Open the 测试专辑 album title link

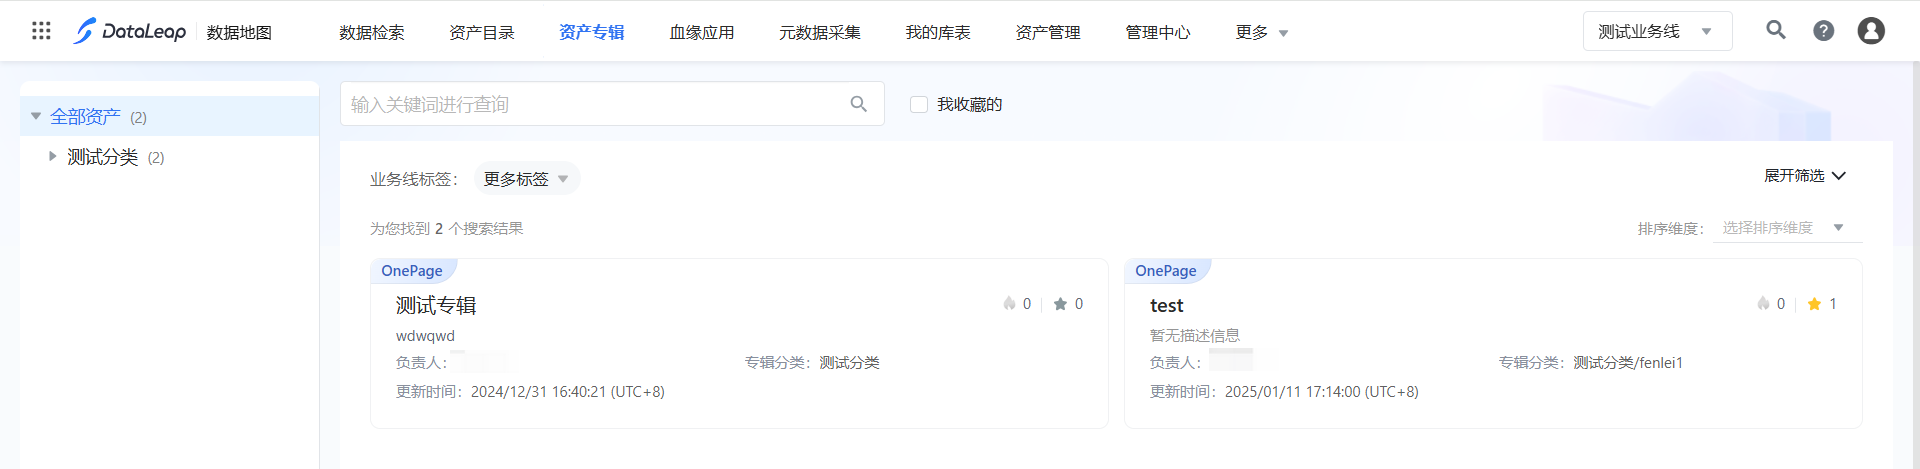point(436,305)
